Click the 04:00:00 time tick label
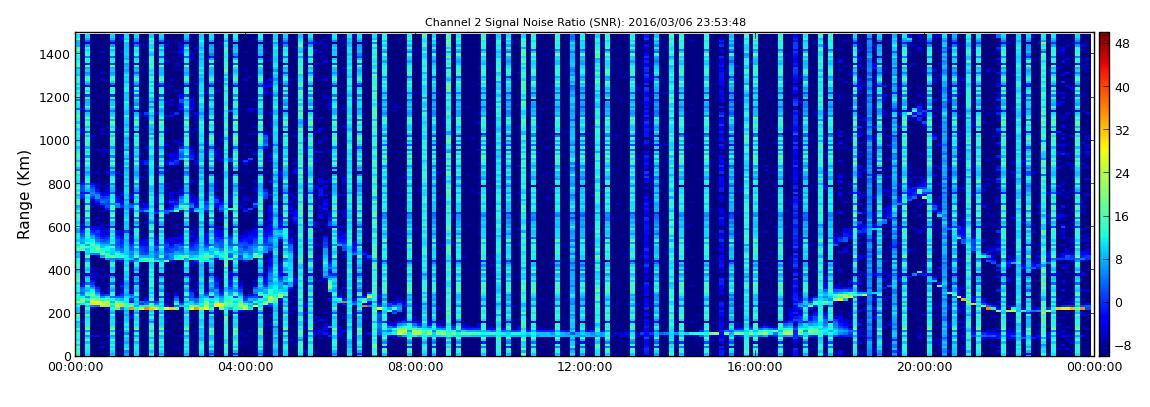Viewport: 1150px width, 407px height. tap(244, 367)
